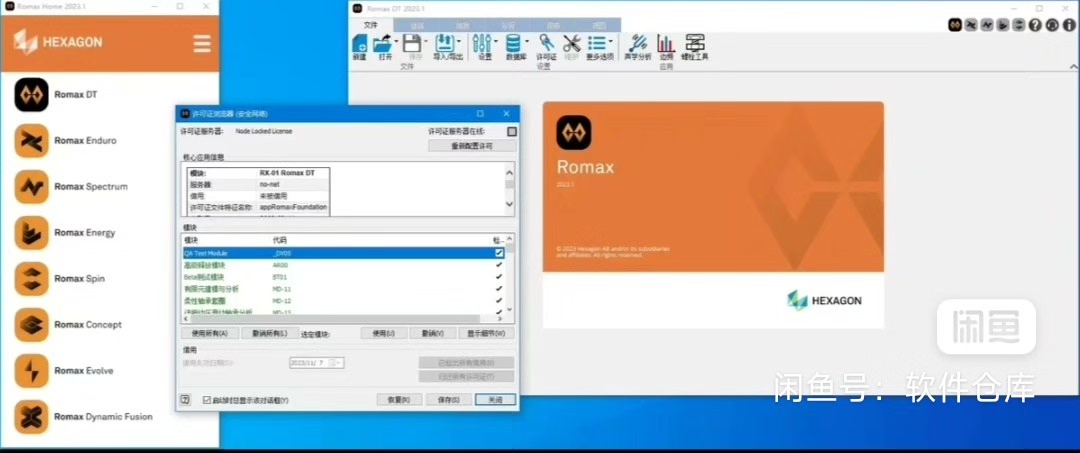Click the 关闭 button in the dialog

495,399
